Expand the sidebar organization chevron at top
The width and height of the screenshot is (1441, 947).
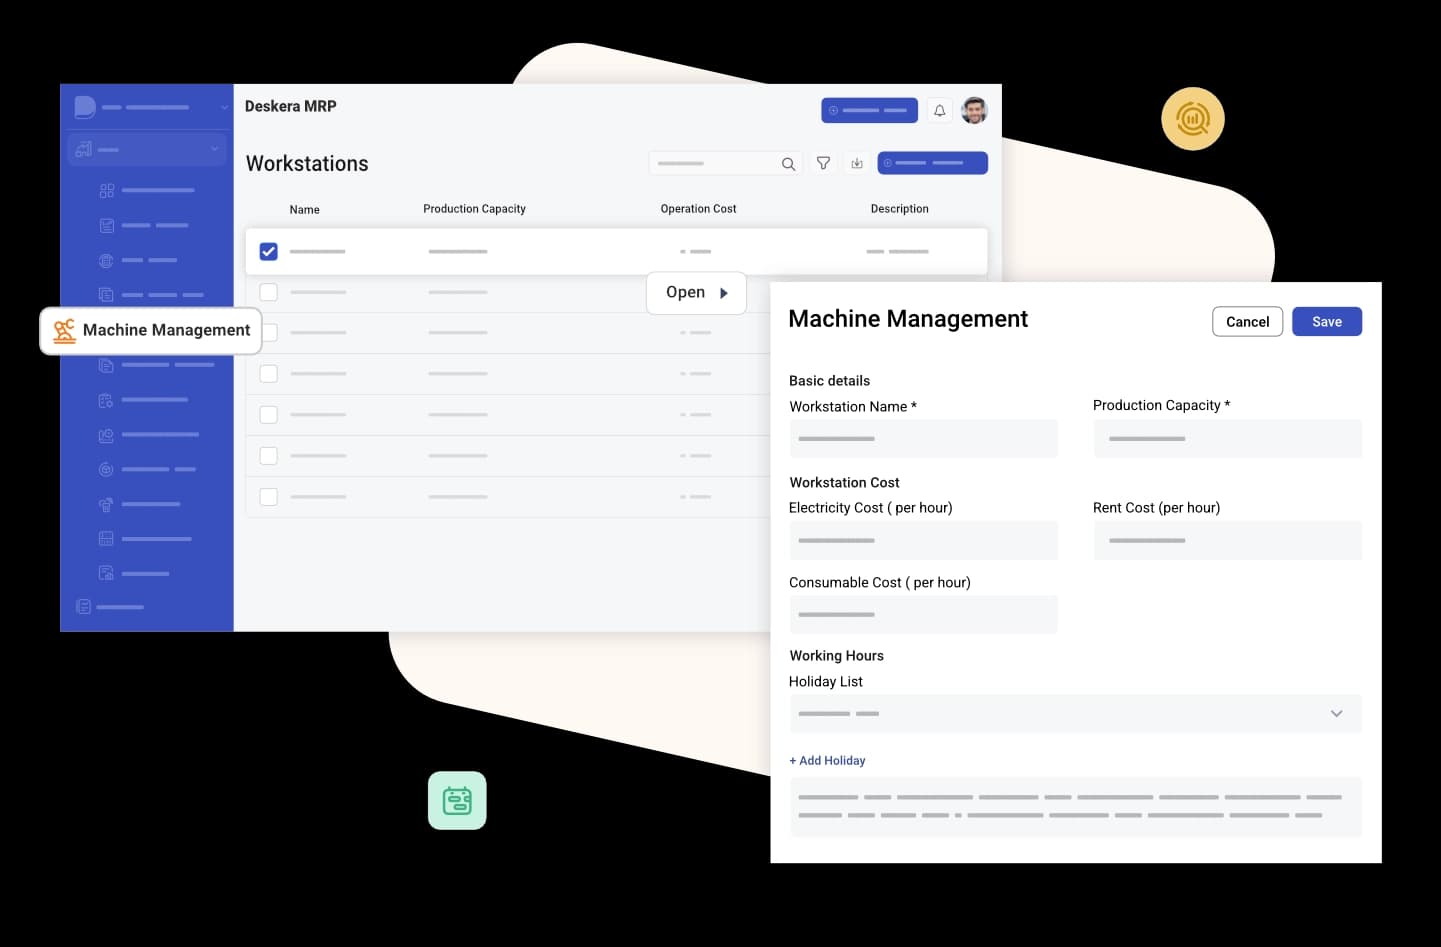[x=224, y=107]
